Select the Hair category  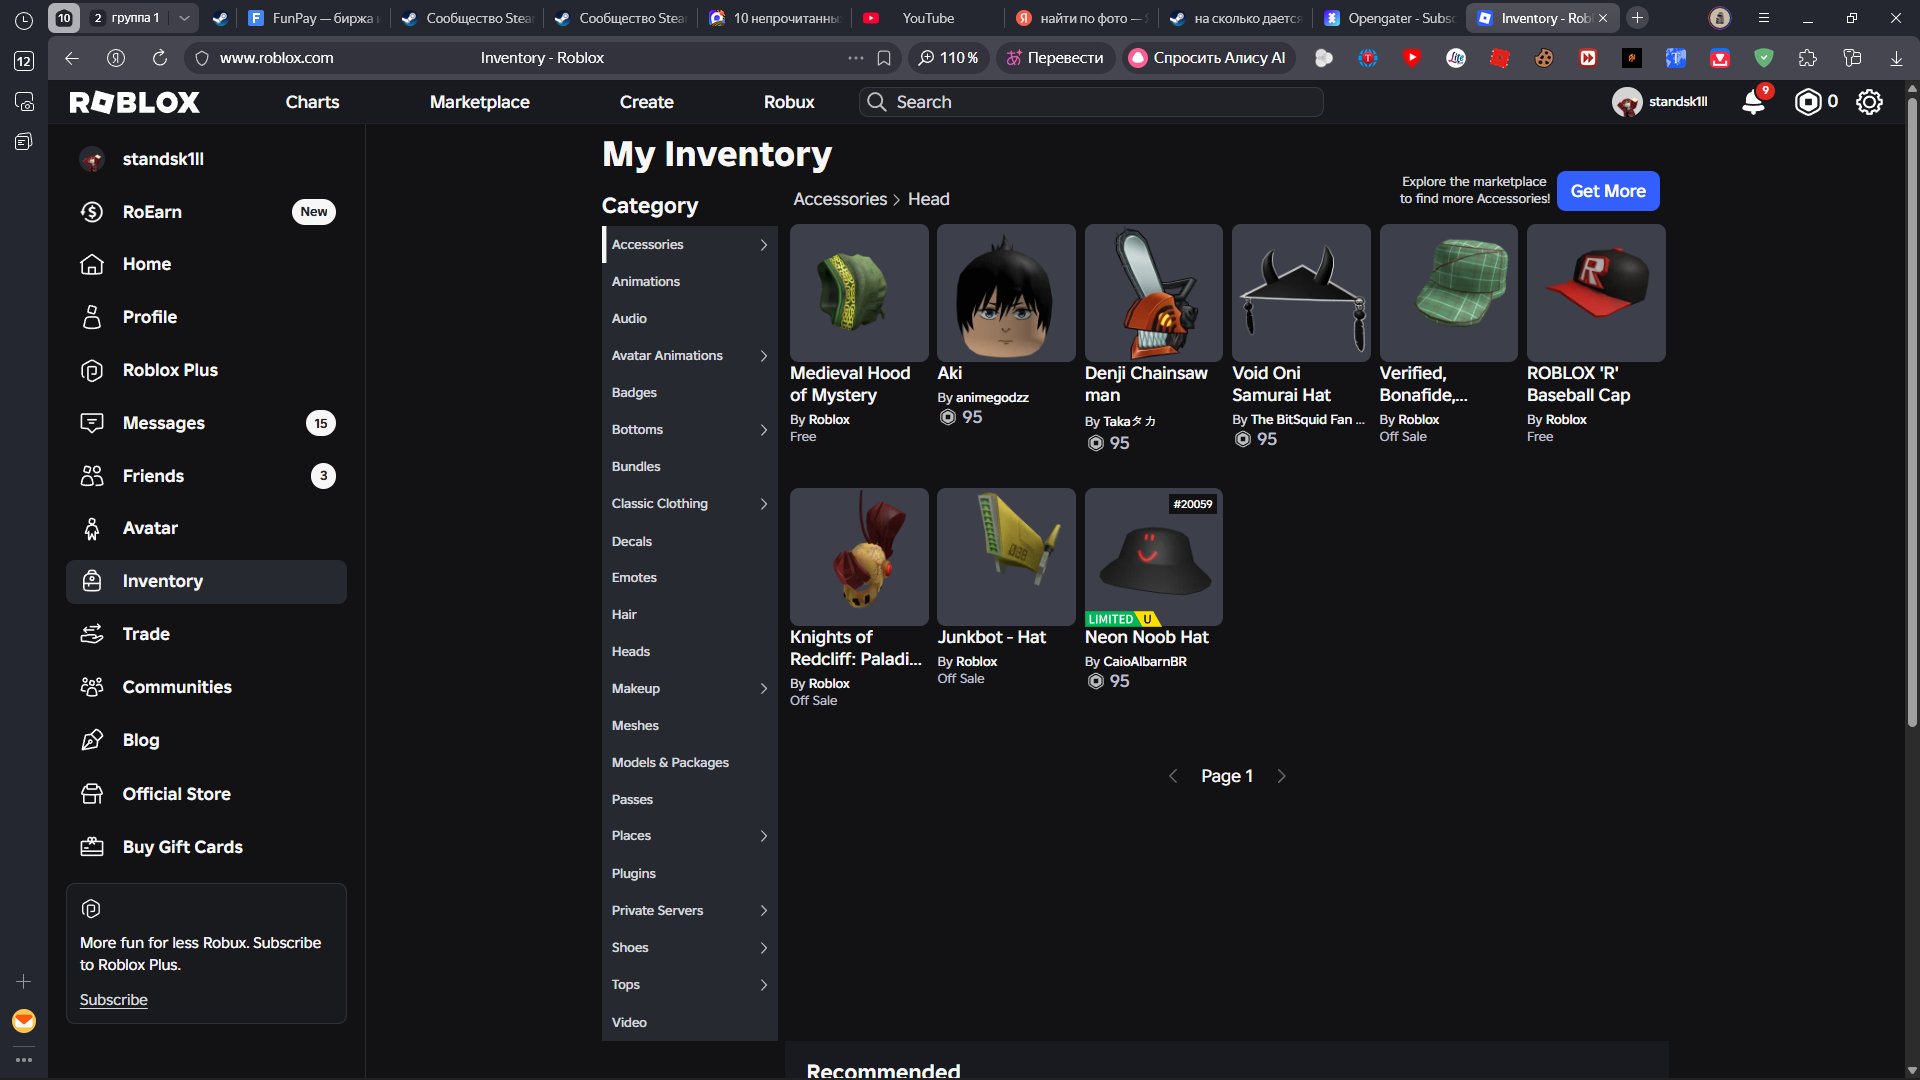[x=689, y=615]
